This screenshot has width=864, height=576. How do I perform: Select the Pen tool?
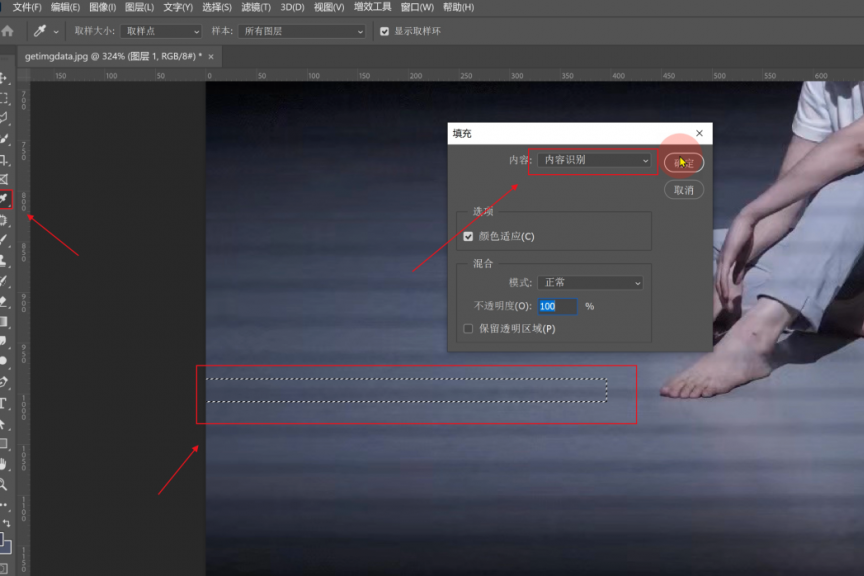(4, 382)
